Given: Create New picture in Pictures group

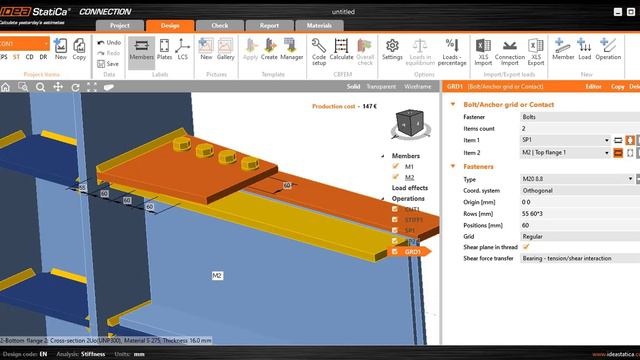Looking at the screenshot, I should (x=206, y=49).
